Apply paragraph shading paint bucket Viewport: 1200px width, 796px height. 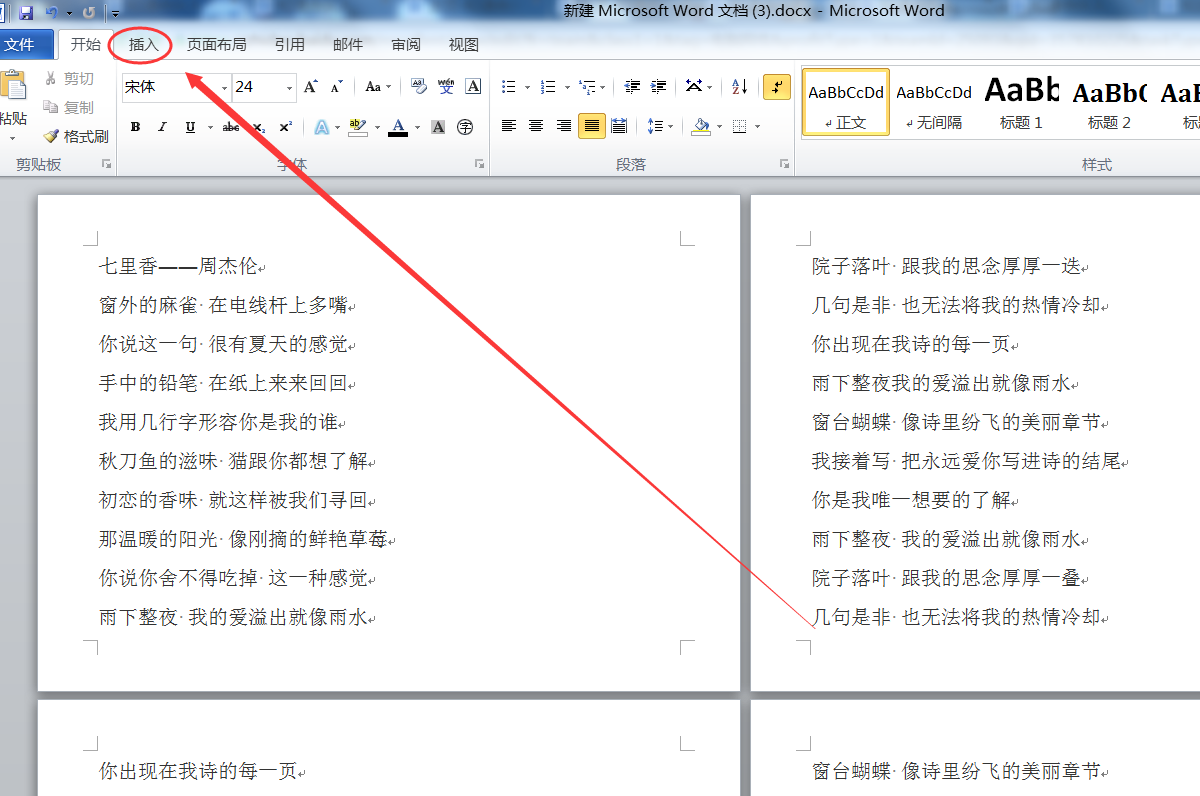click(701, 126)
